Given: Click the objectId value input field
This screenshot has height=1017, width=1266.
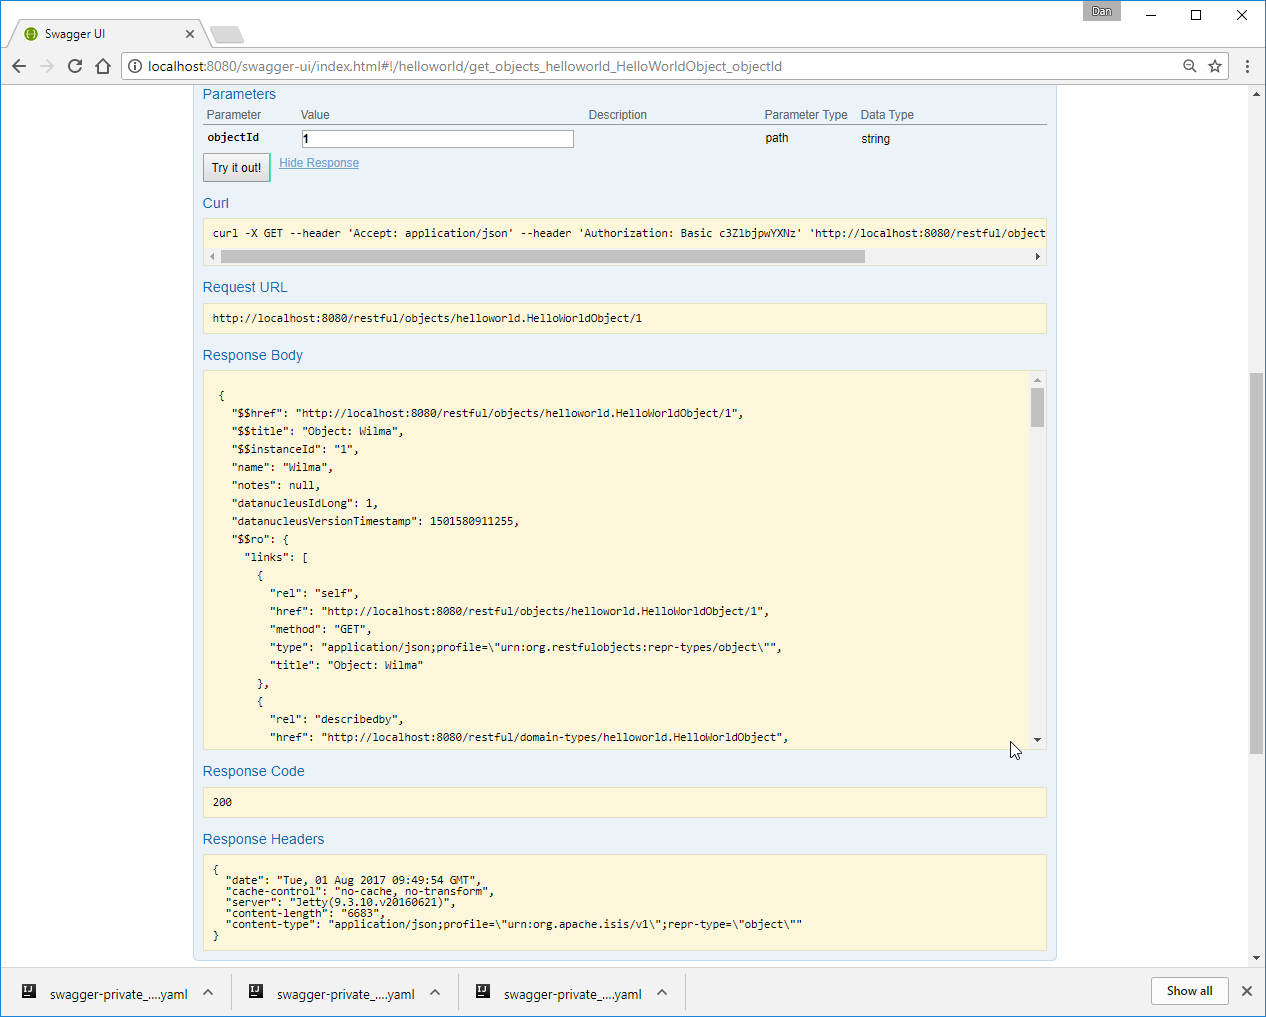Looking at the screenshot, I should click(437, 139).
